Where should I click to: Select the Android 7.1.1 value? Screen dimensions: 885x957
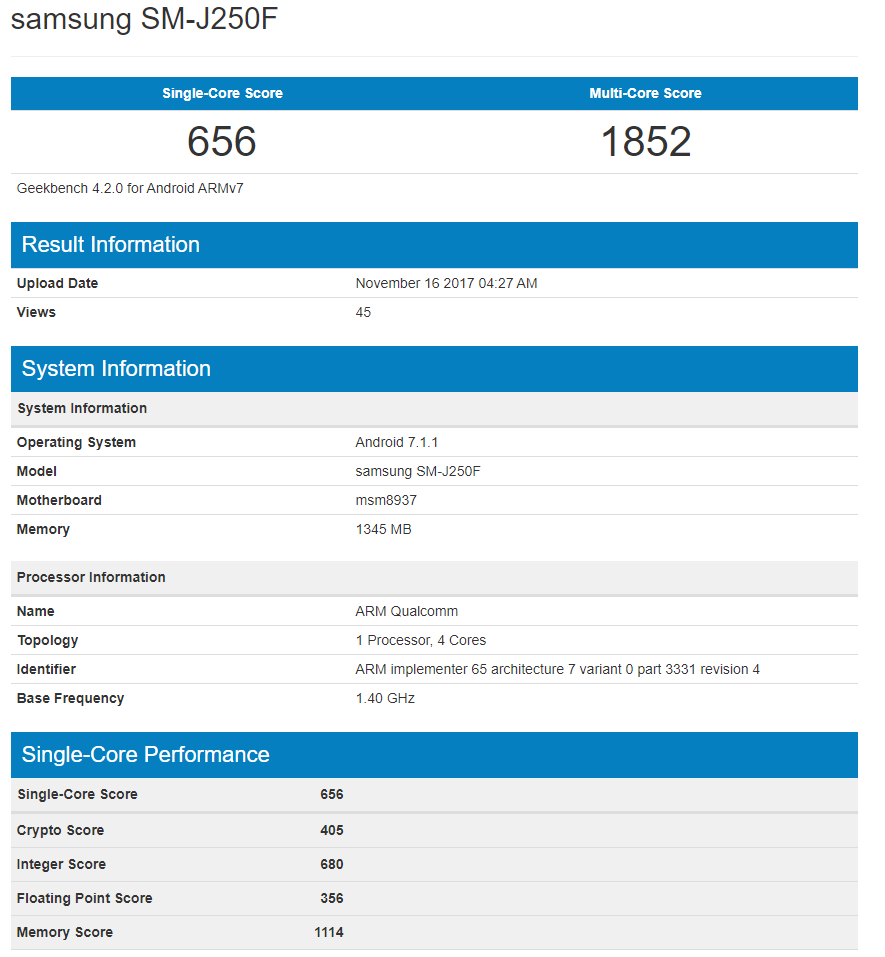pyautogui.click(x=397, y=442)
